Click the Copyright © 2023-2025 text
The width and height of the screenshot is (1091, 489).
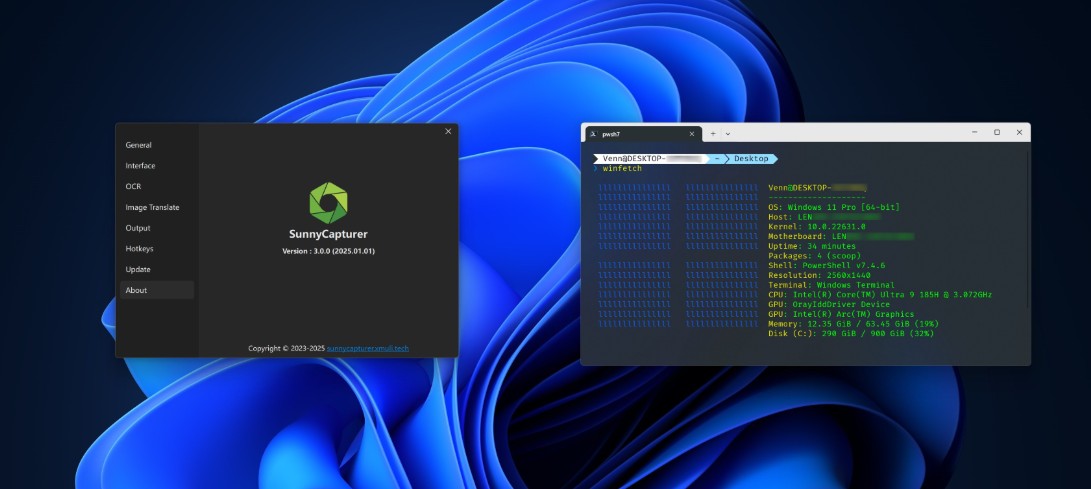point(286,348)
